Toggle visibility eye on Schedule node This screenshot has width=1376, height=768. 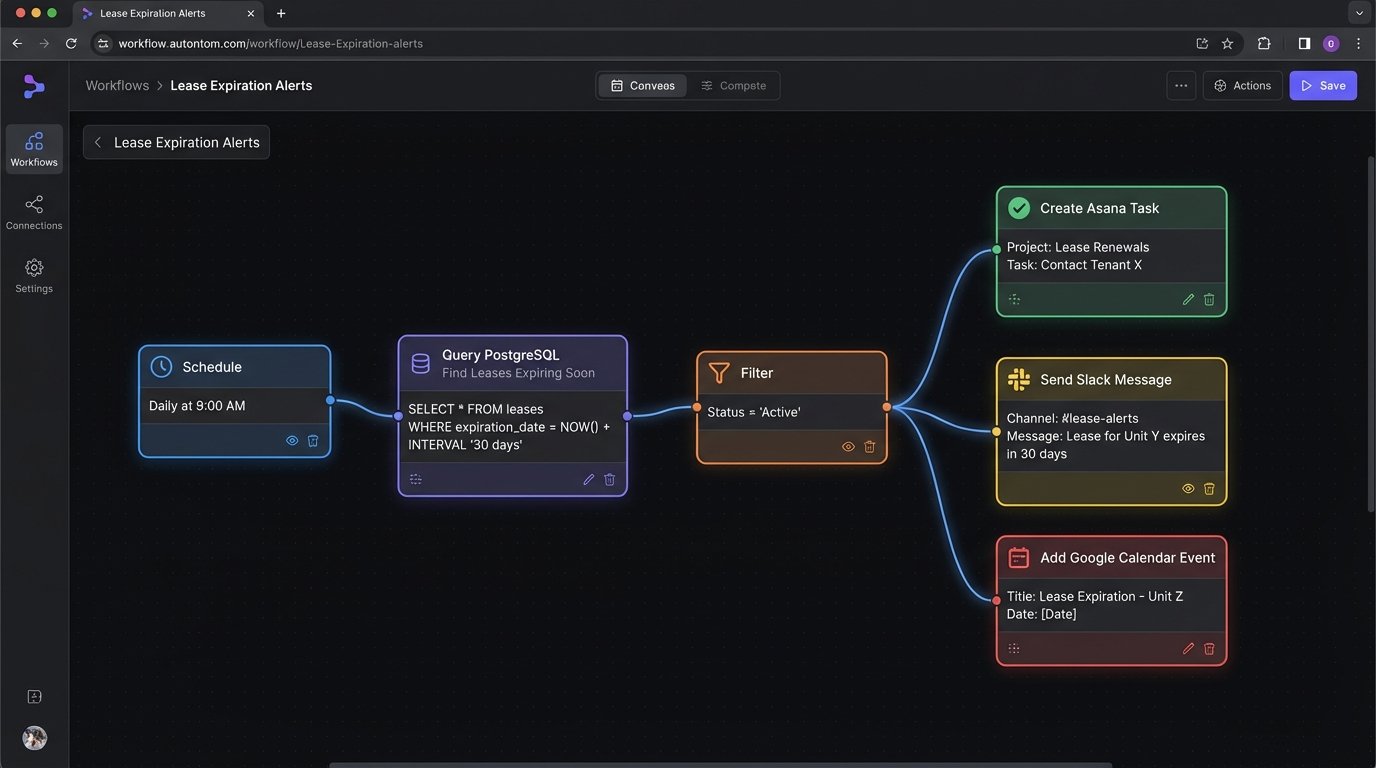(x=292, y=440)
